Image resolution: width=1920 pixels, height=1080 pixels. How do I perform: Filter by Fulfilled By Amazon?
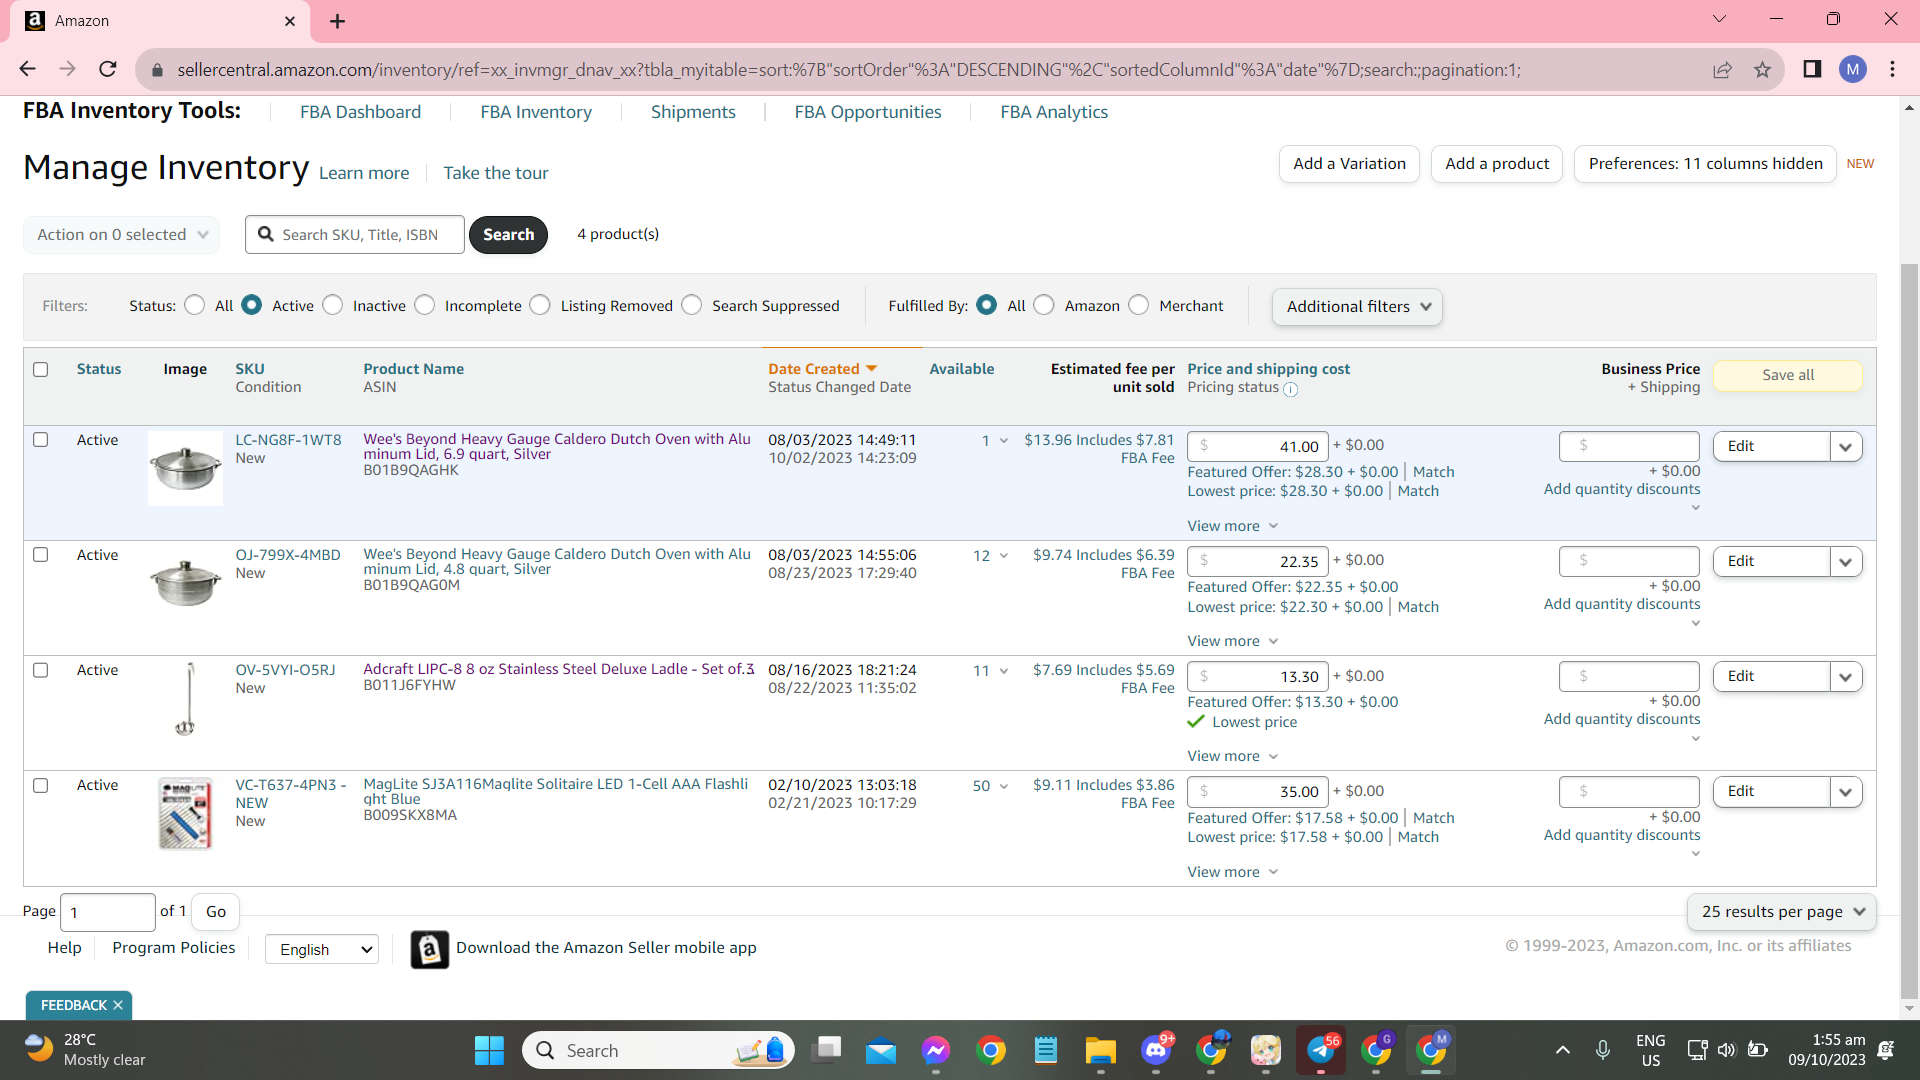point(1044,305)
